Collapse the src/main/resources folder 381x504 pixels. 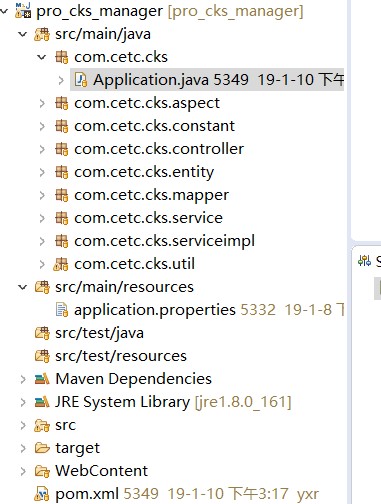[23, 287]
